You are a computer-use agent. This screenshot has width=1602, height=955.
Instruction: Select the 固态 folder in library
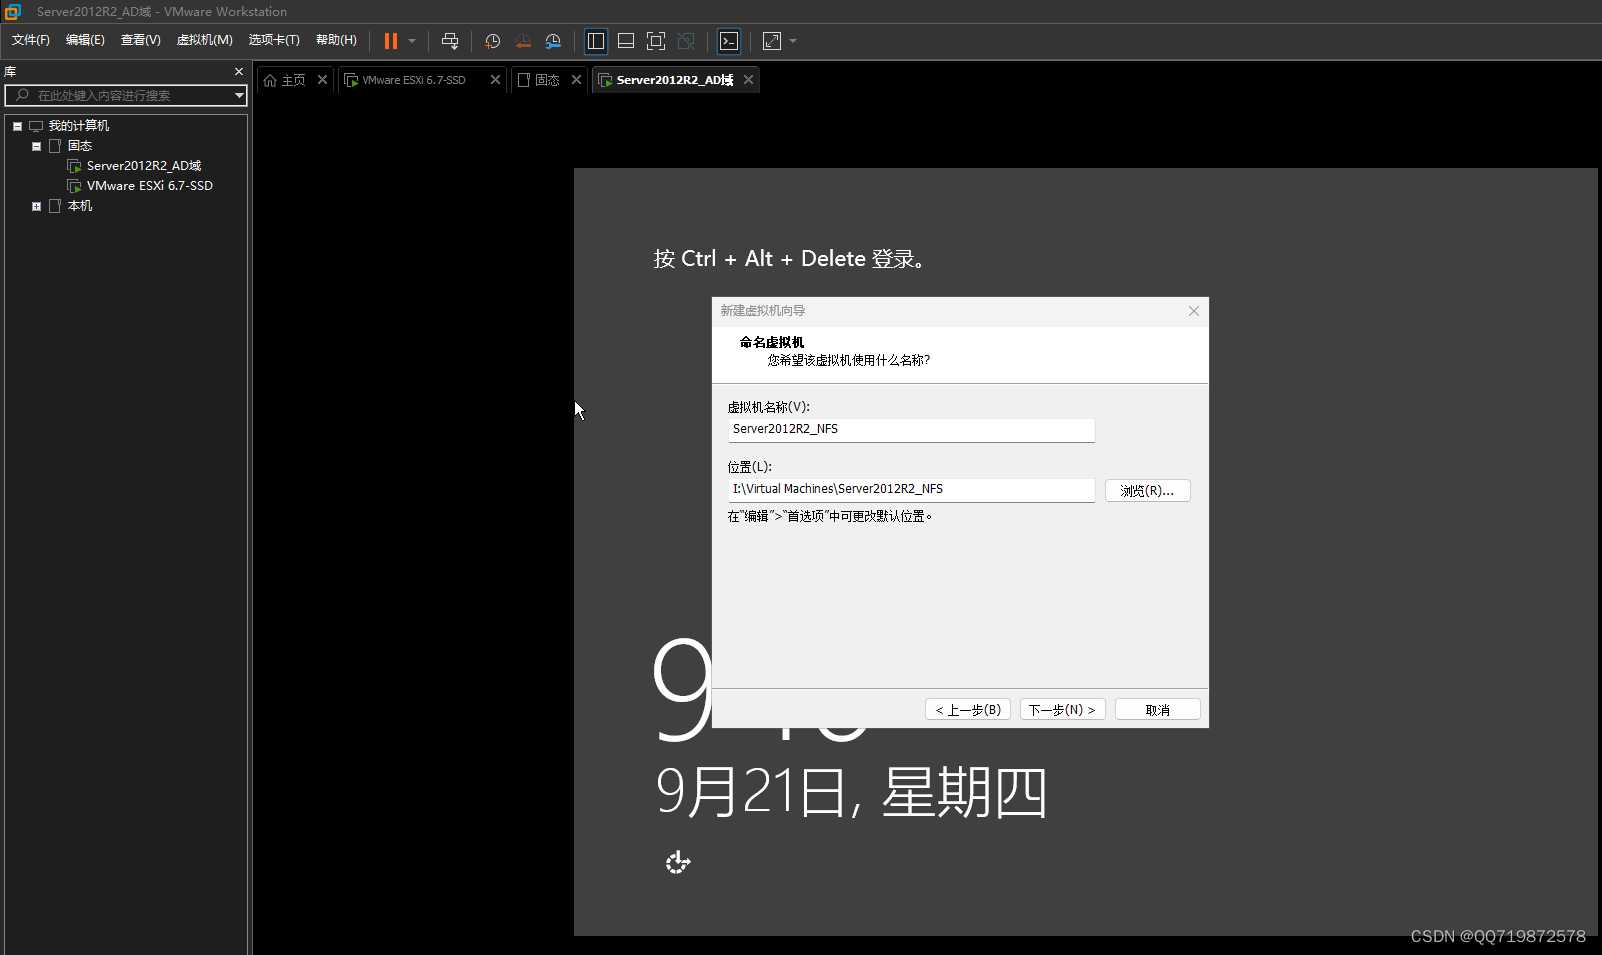(x=79, y=146)
